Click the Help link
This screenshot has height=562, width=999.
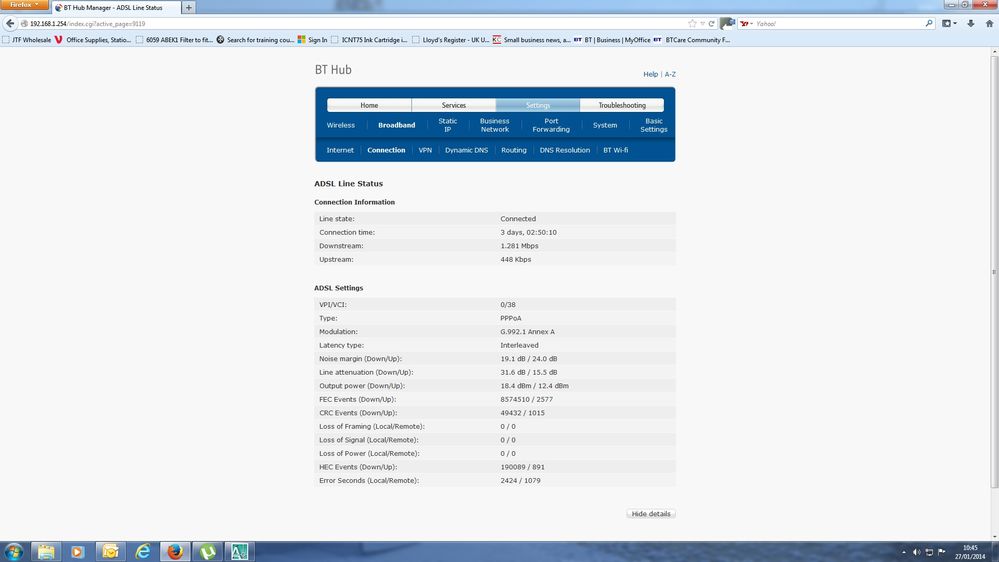click(x=650, y=75)
